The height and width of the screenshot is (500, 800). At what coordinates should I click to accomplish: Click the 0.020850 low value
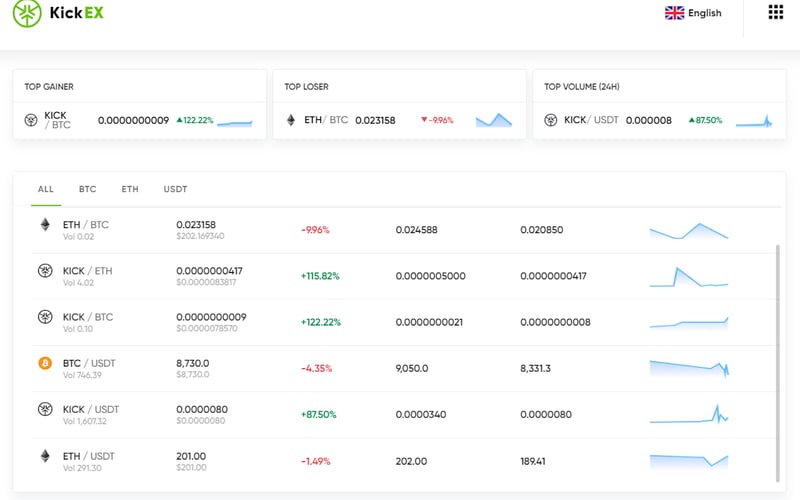(x=541, y=230)
